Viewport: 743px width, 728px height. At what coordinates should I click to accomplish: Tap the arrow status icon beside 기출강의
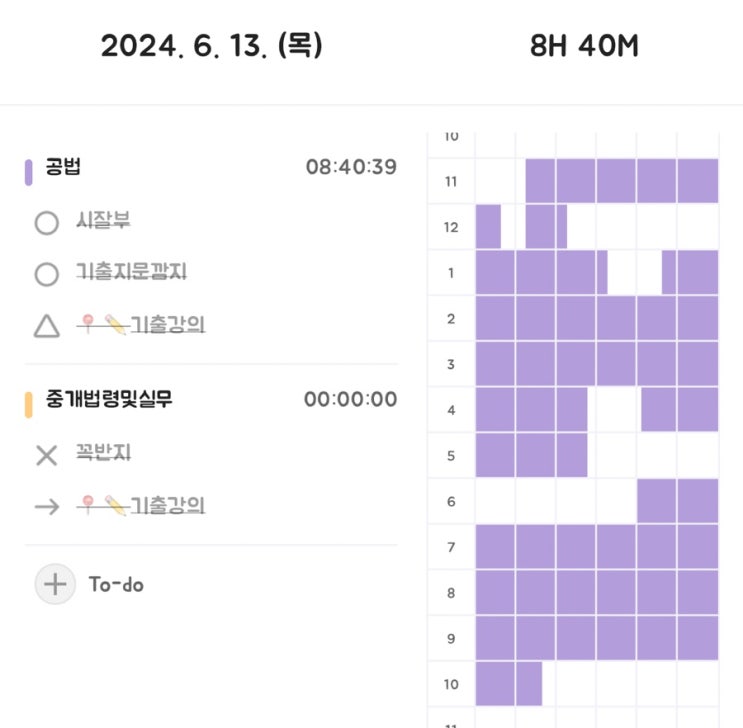pyautogui.click(x=47, y=507)
